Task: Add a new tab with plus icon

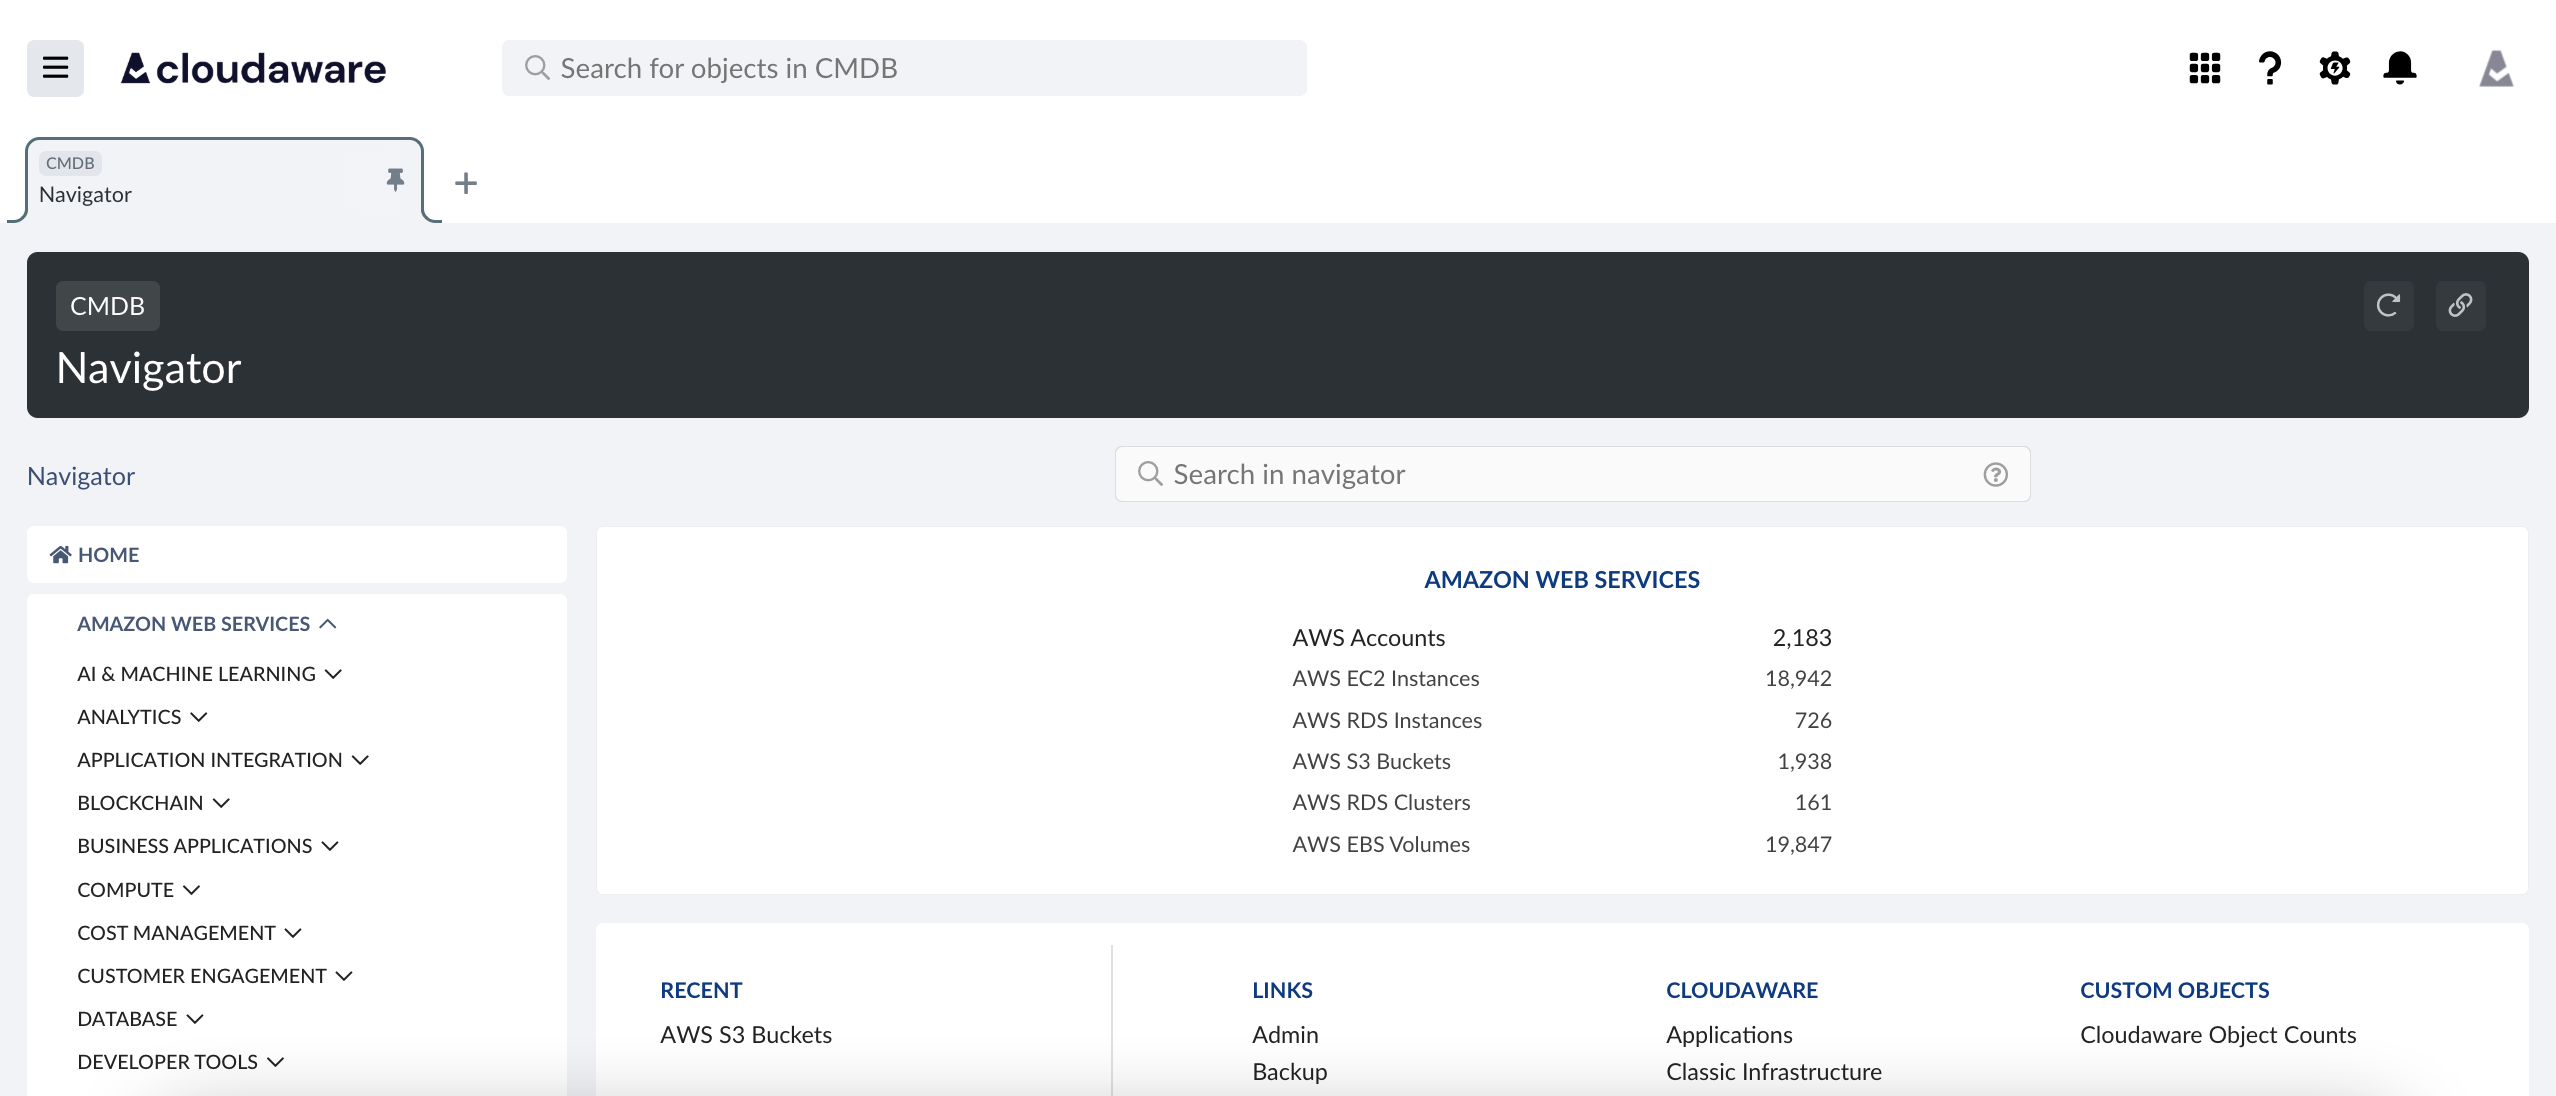Action: 465,183
